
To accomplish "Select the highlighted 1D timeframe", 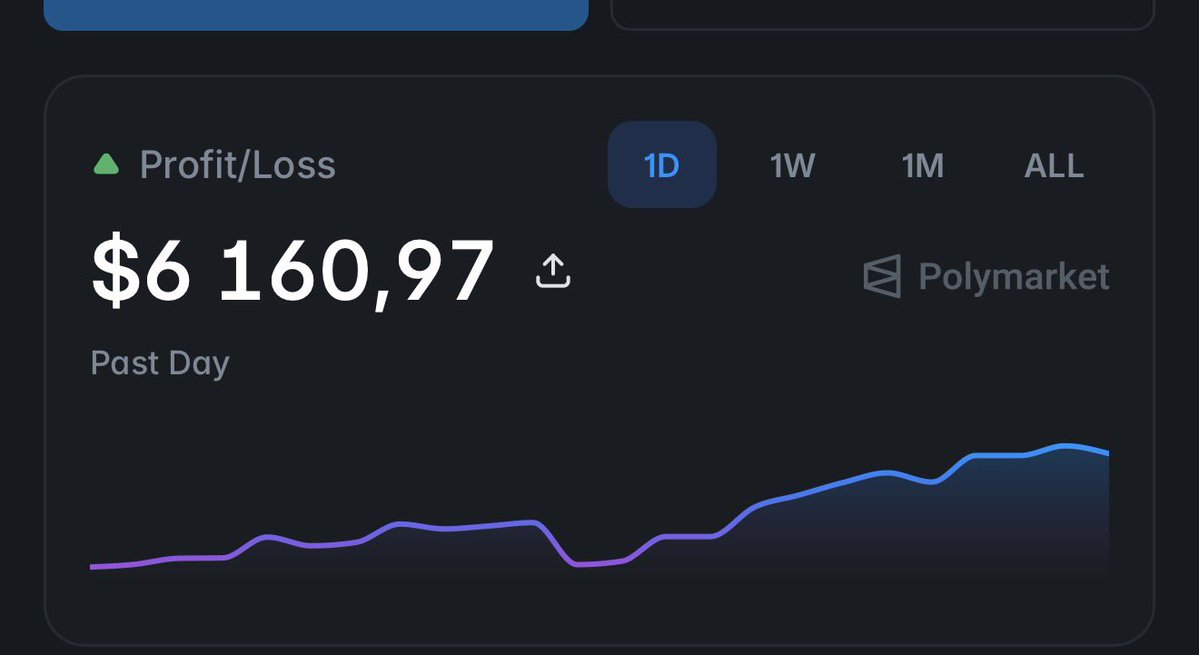I will pyautogui.click(x=661, y=165).
